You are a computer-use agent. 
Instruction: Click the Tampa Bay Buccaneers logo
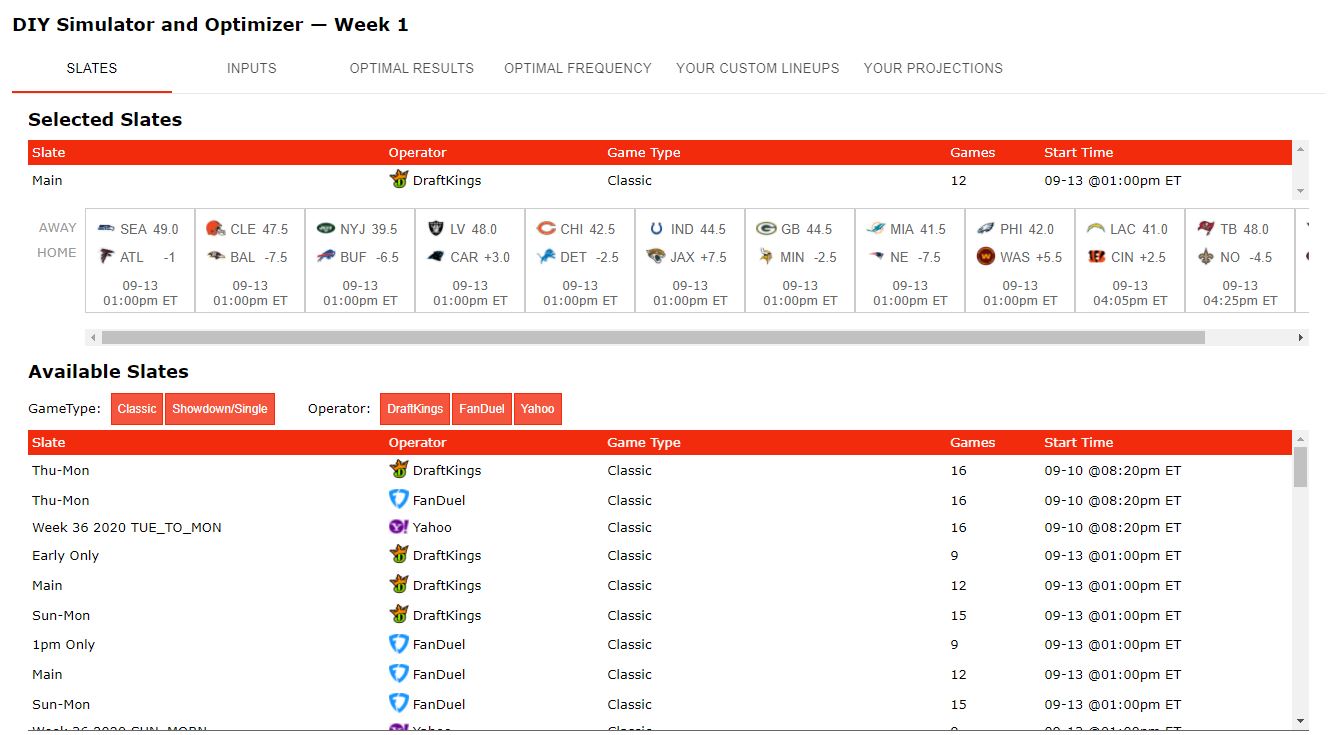pos(1206,229)
